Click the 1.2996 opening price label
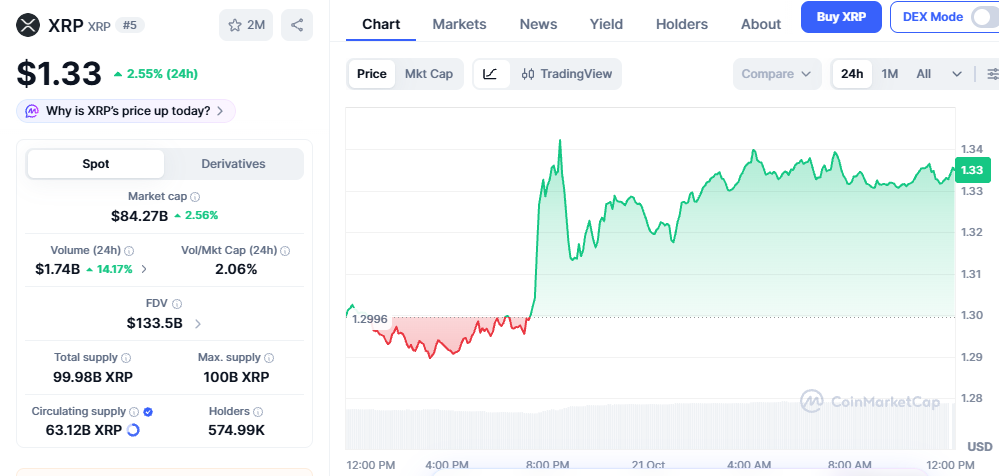The image size is (999, 476). pyautogui.click(x=370, y=319)
